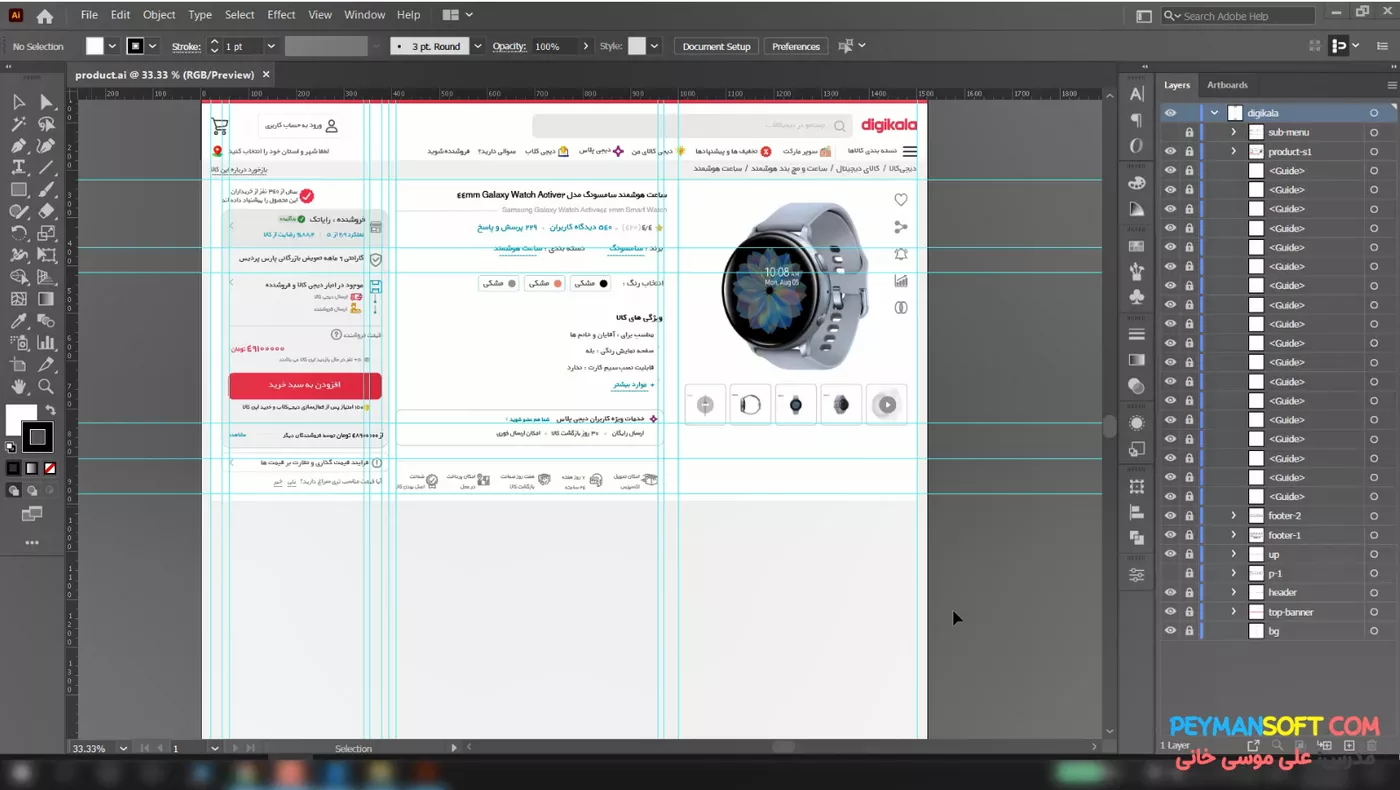Go to the Illustrator Home screen

point(45,16)
